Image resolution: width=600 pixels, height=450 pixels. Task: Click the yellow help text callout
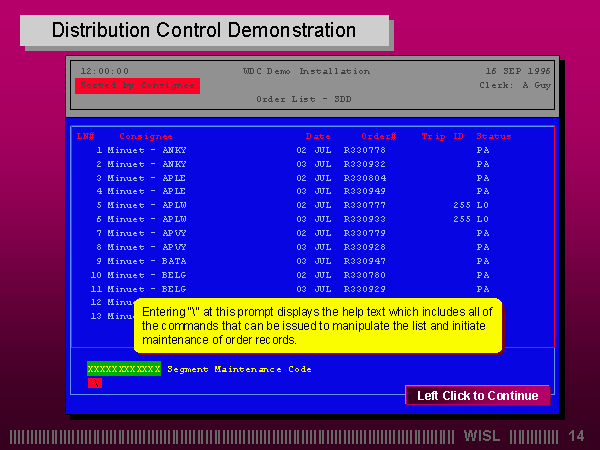click(318, 326)
